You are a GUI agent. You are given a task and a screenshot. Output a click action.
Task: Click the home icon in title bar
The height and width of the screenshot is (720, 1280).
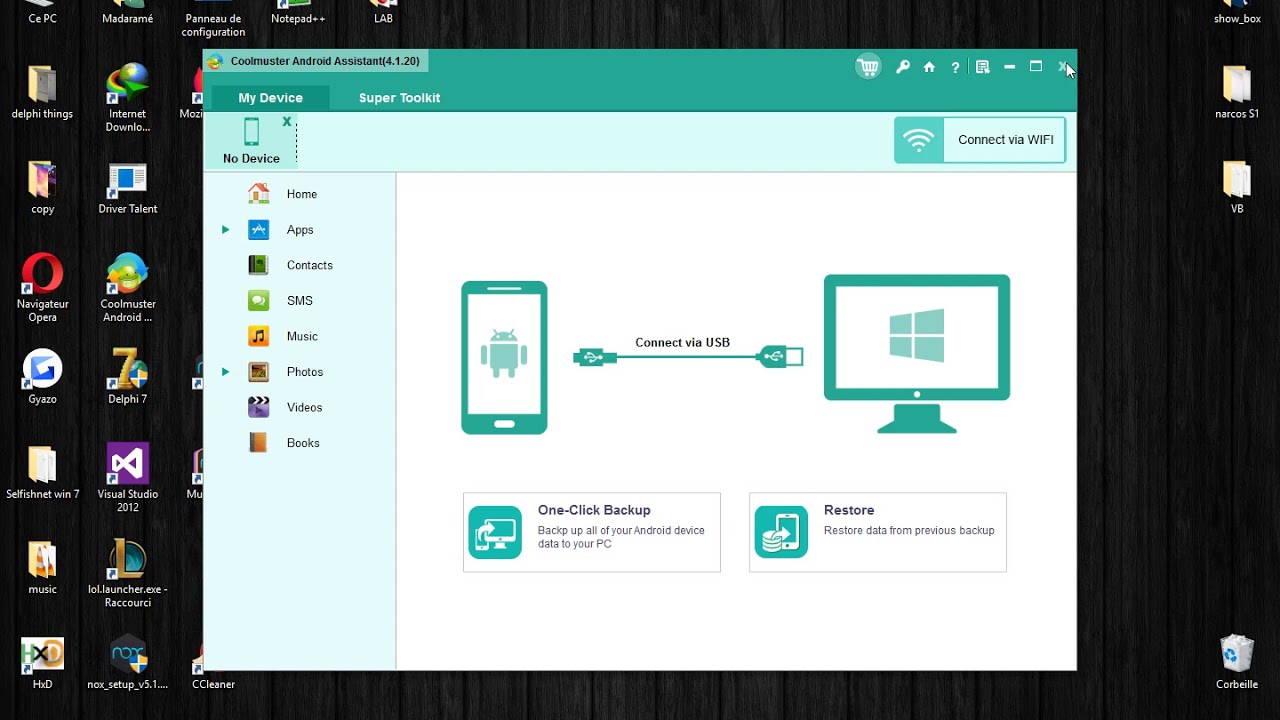click(x=929, y=67)
